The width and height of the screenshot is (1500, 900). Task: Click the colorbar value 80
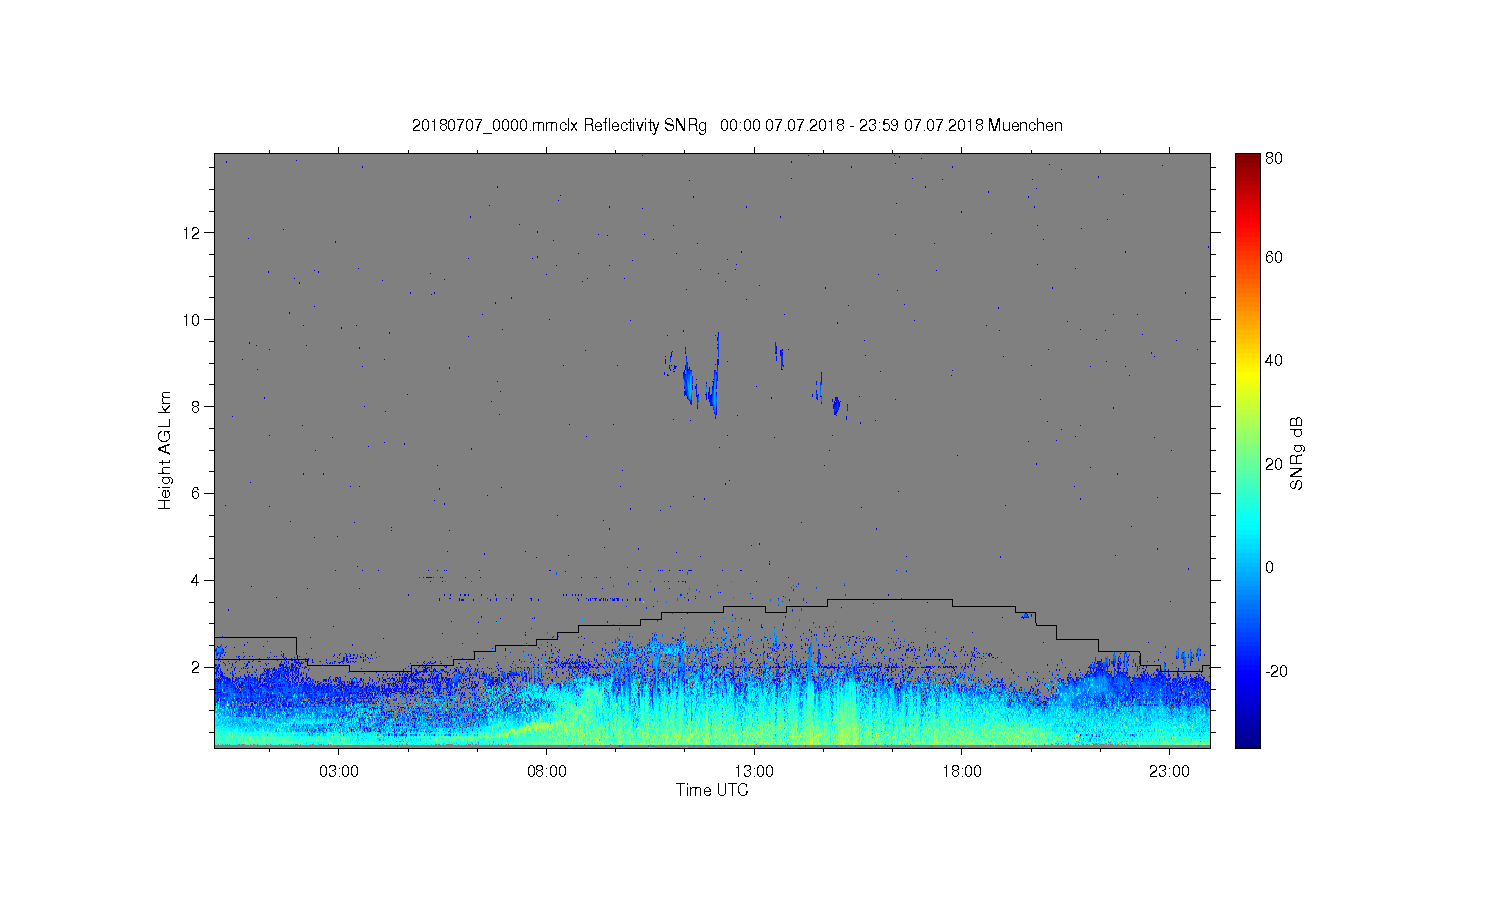click(x=1274, y=158)
